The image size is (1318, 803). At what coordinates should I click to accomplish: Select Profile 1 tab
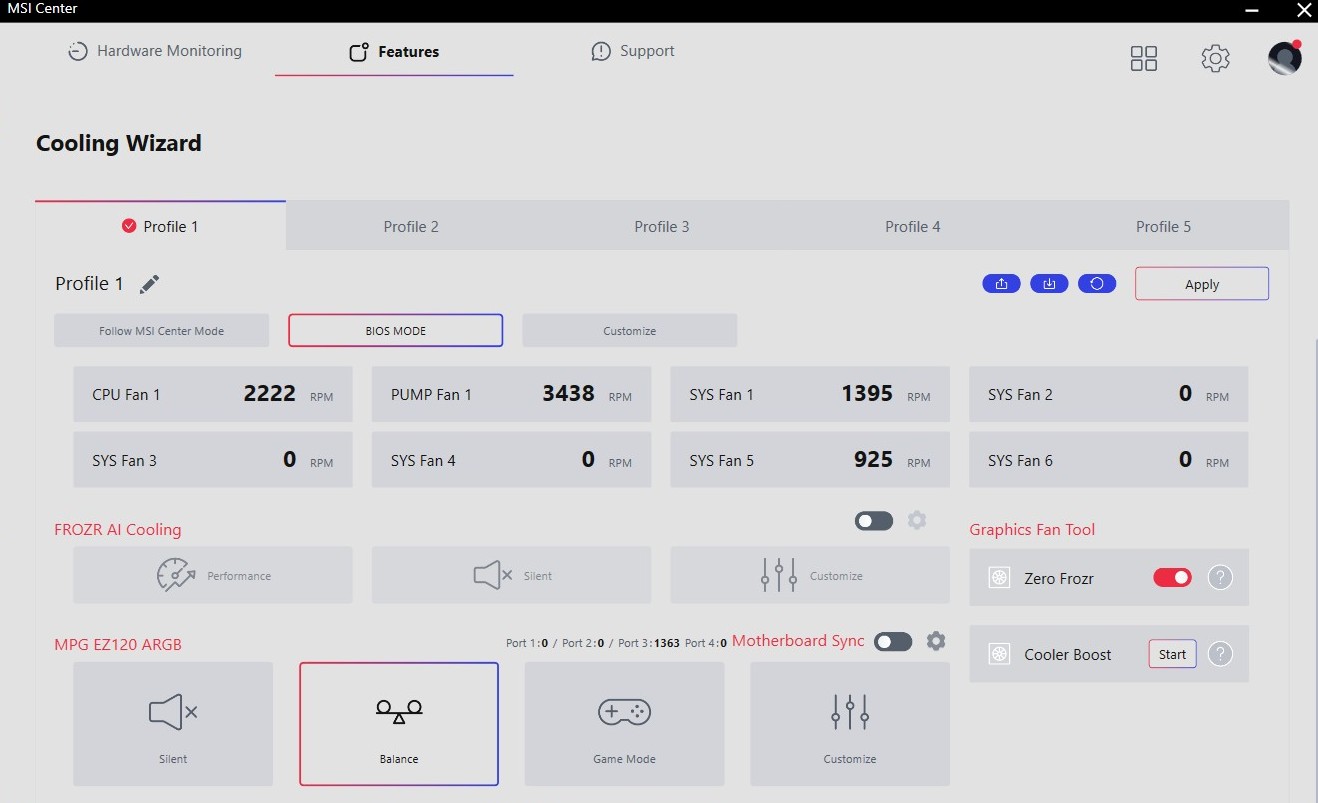click(x=160, y=226)
